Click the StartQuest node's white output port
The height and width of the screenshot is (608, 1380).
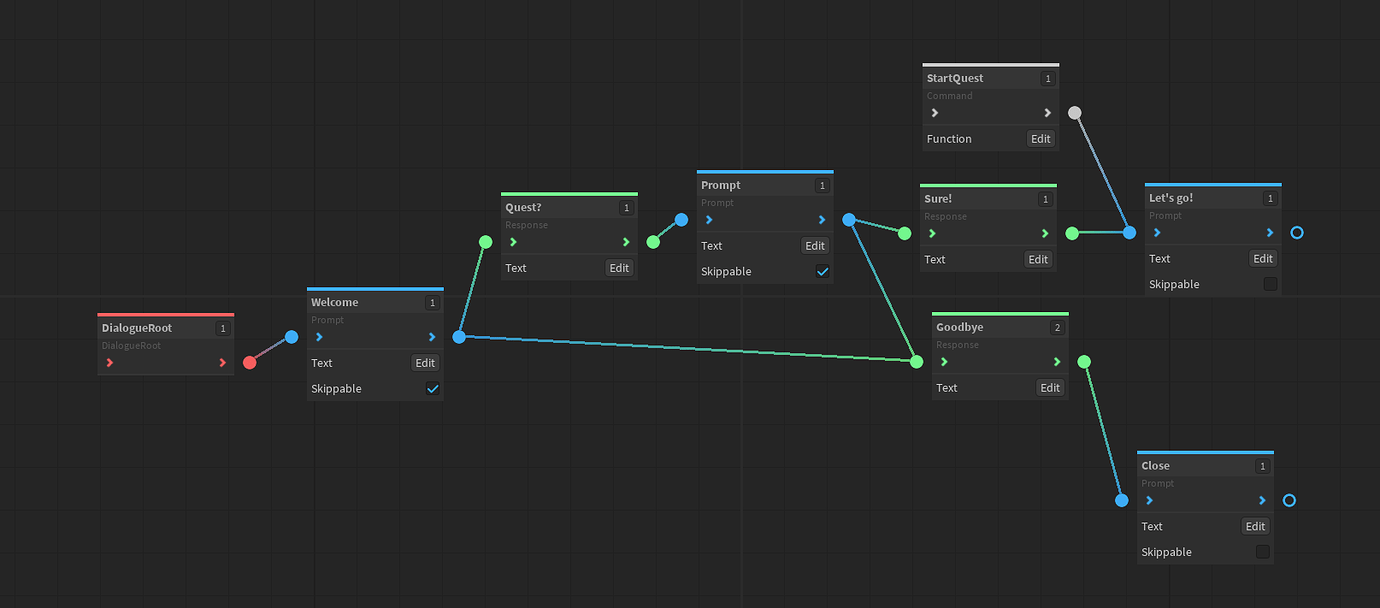pyautogui.click(x=1075, y=113)
